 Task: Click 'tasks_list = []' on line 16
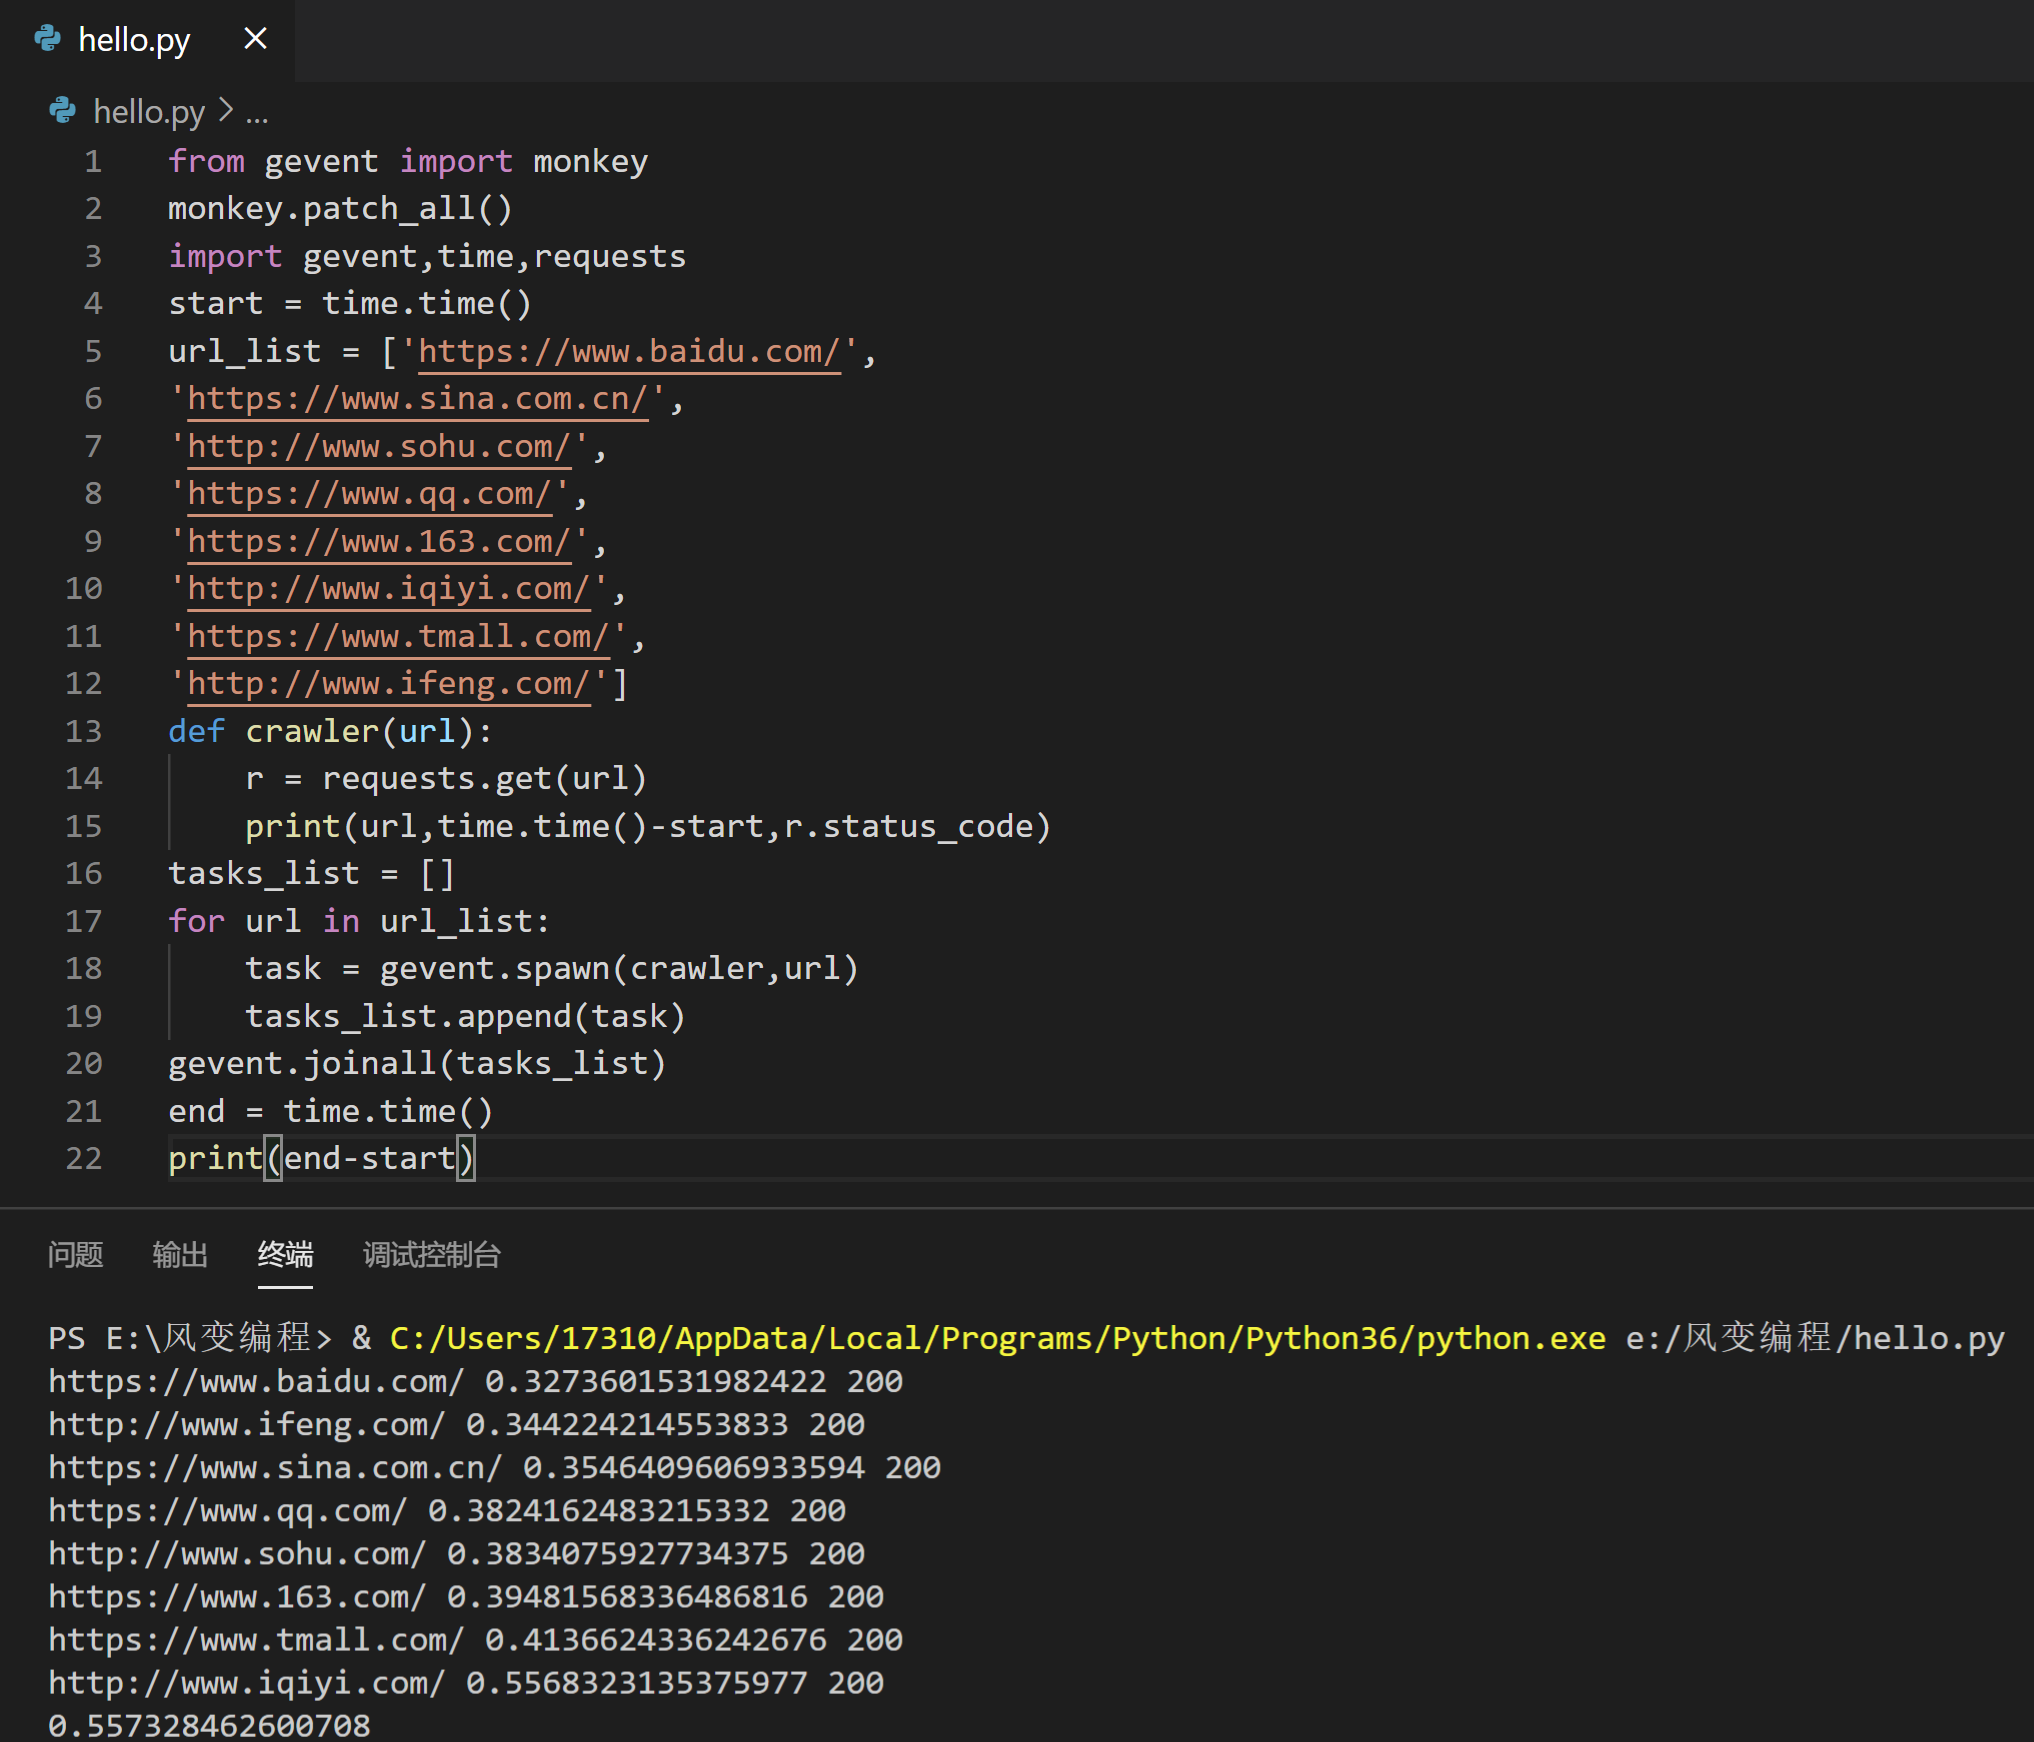312,874
